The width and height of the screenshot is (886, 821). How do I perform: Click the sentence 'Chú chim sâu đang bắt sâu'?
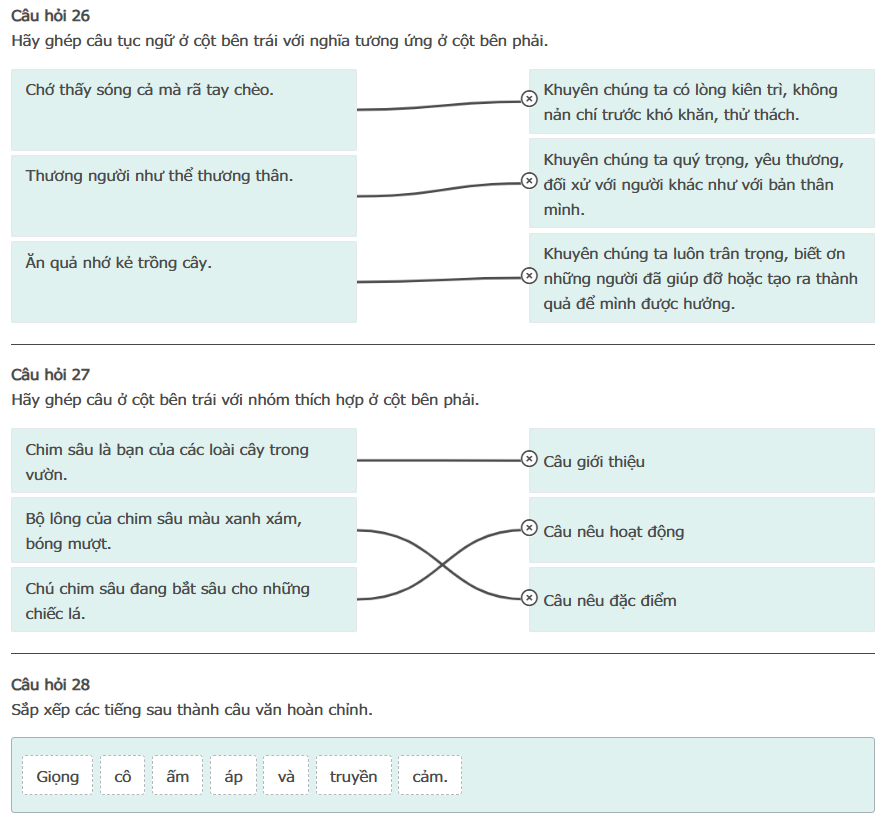[184, 600]
